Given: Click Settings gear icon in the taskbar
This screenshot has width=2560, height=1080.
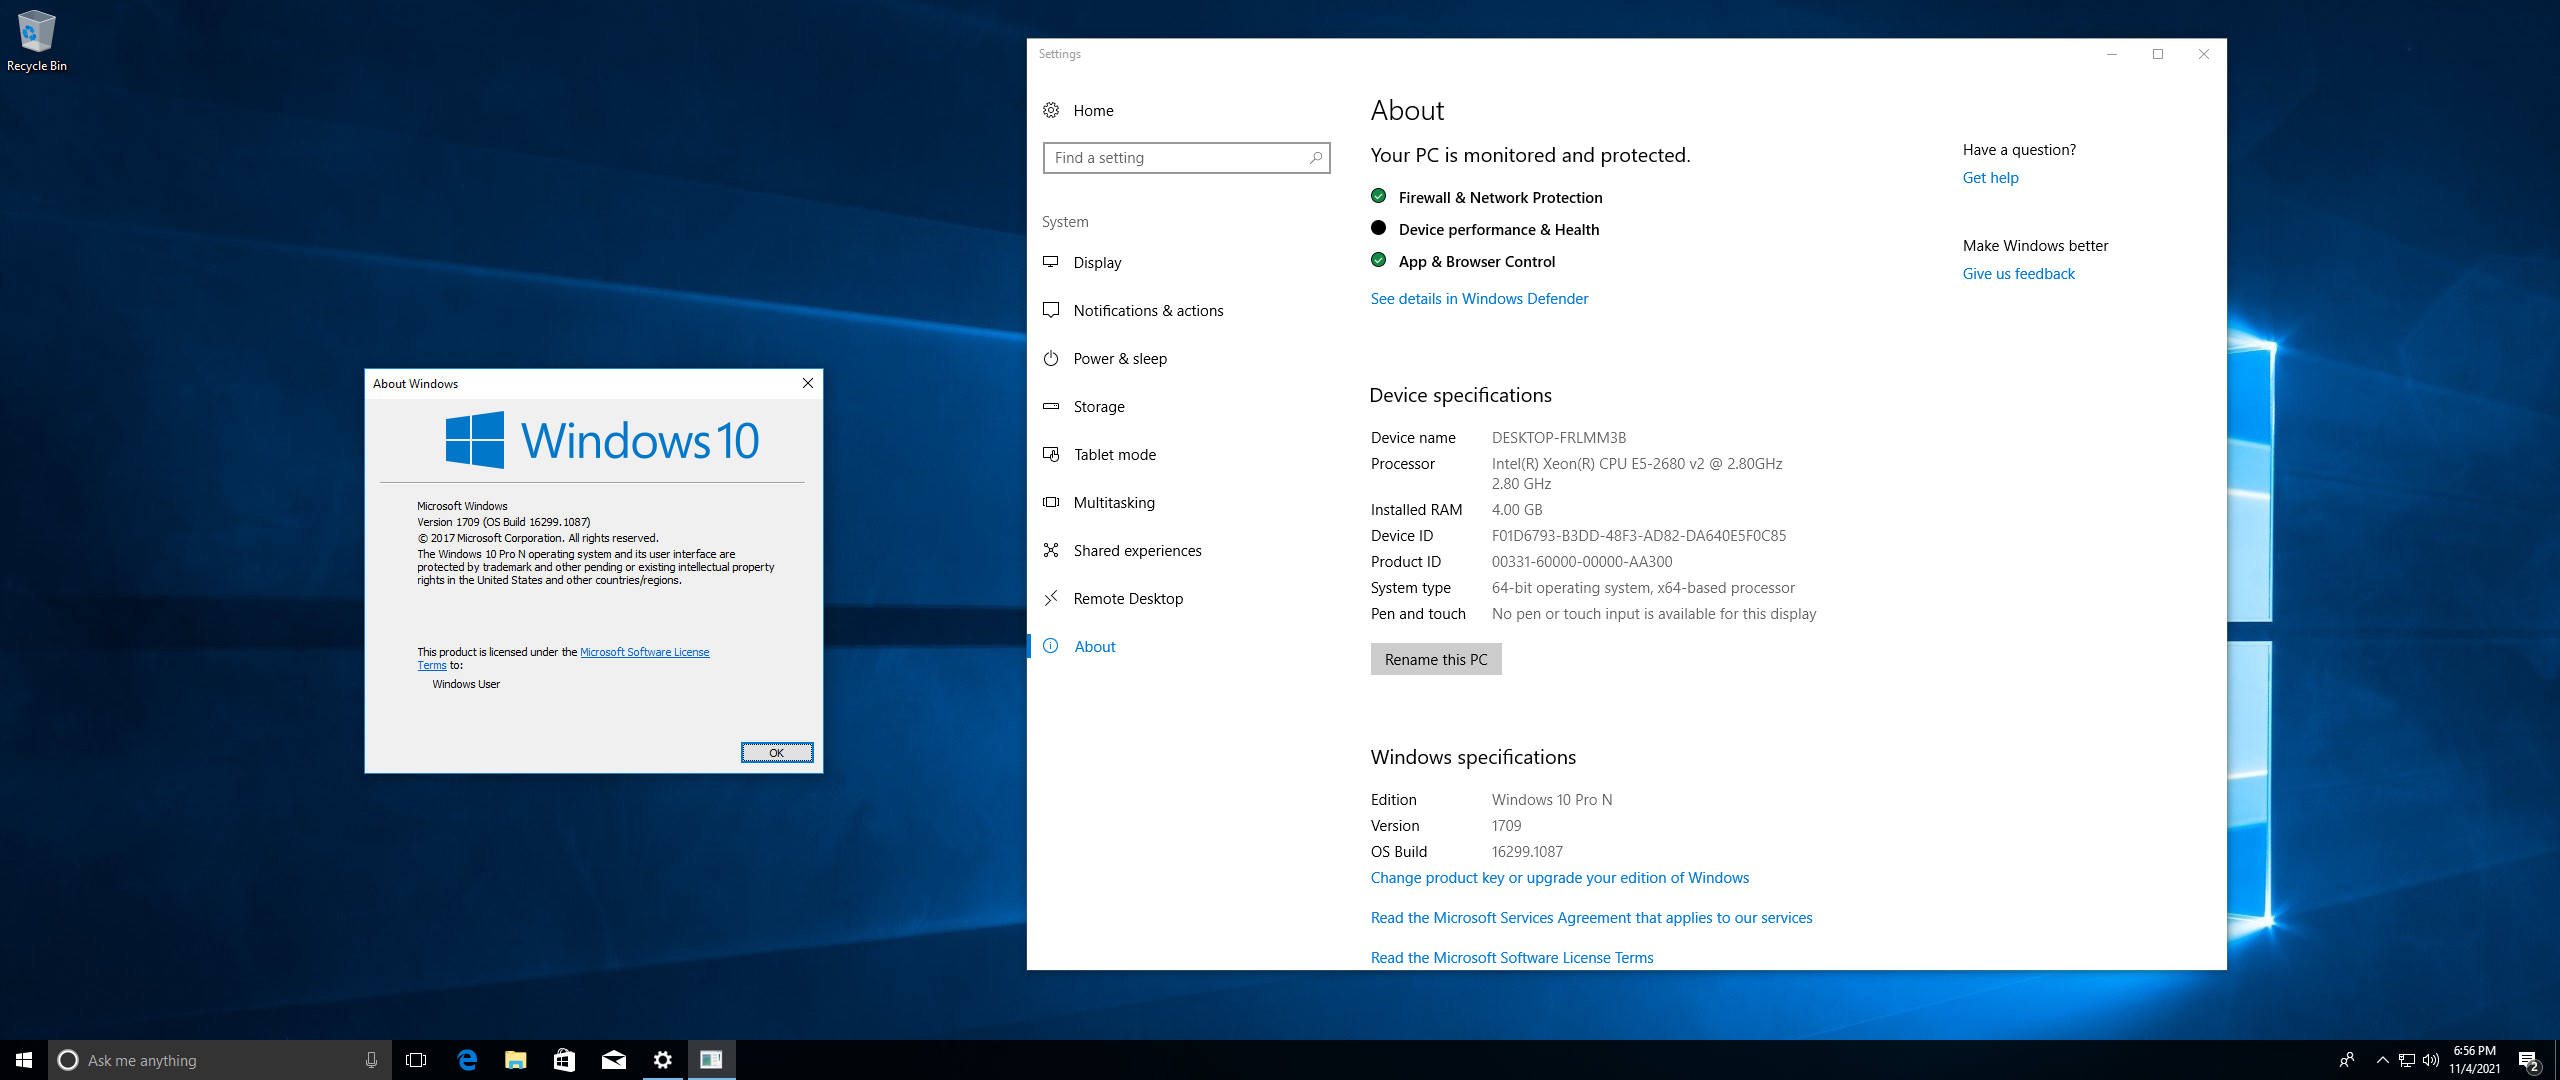Looking at the screenshot, I should (663, 1060).
